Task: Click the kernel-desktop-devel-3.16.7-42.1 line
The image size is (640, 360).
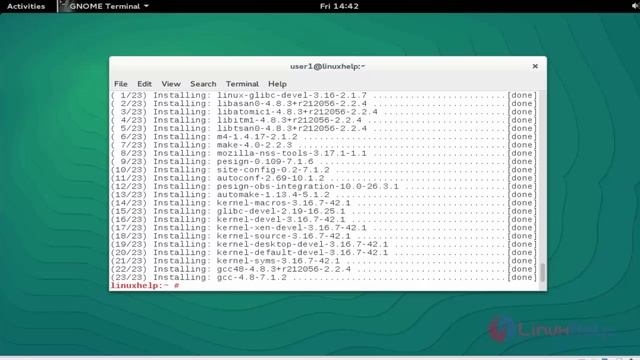Action: click(x=324, y=244)
